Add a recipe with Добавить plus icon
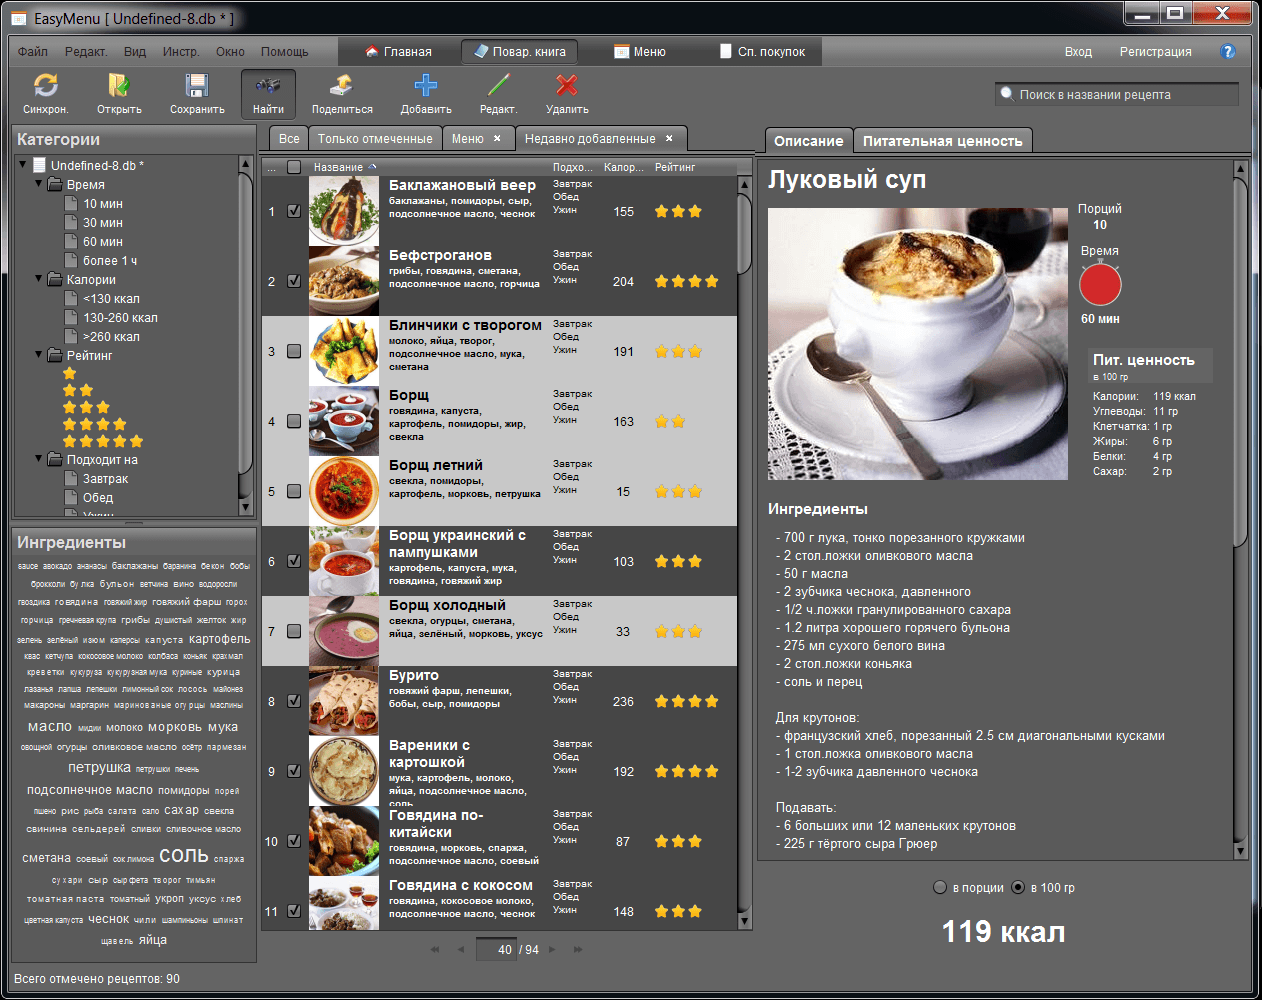The height and width of the screenshot is (1000, 1262). point(426,86)
